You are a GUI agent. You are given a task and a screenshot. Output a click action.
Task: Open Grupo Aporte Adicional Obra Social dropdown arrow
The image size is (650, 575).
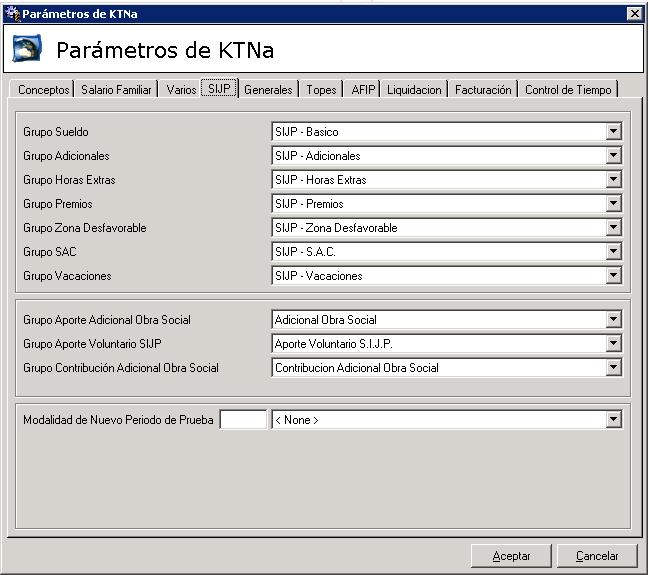[613, 320]
